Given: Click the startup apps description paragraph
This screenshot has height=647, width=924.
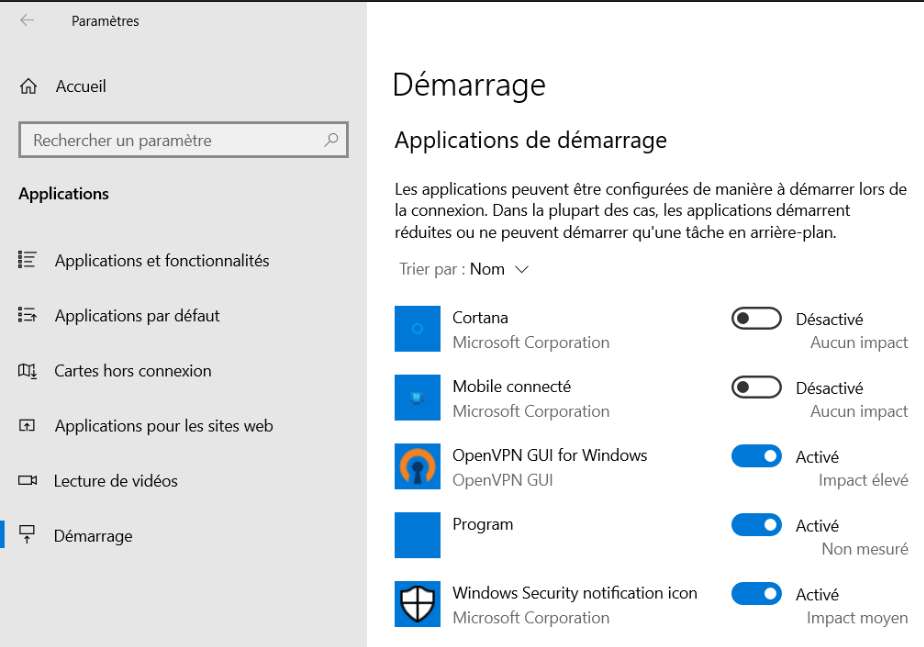Looking at the screenshot, I should 651,210.
